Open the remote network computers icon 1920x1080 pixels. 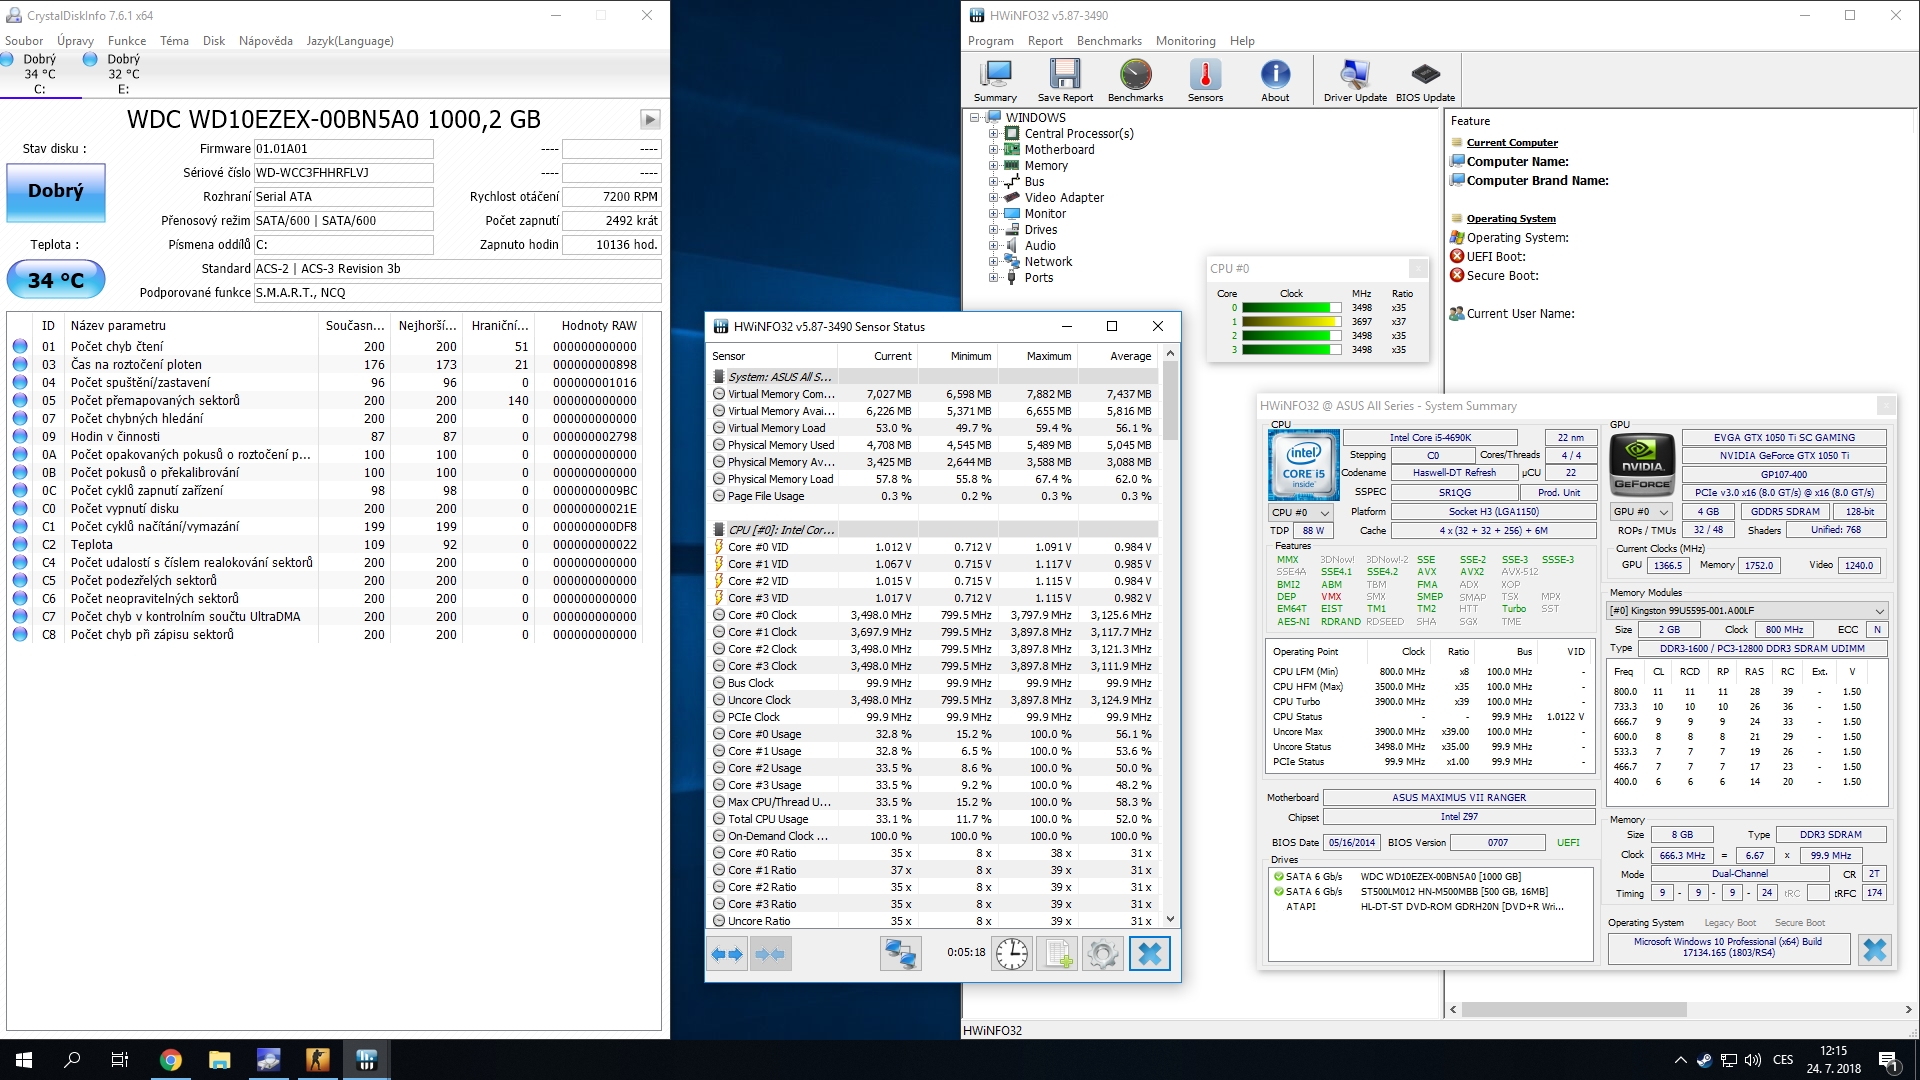(x=900, y=954)
